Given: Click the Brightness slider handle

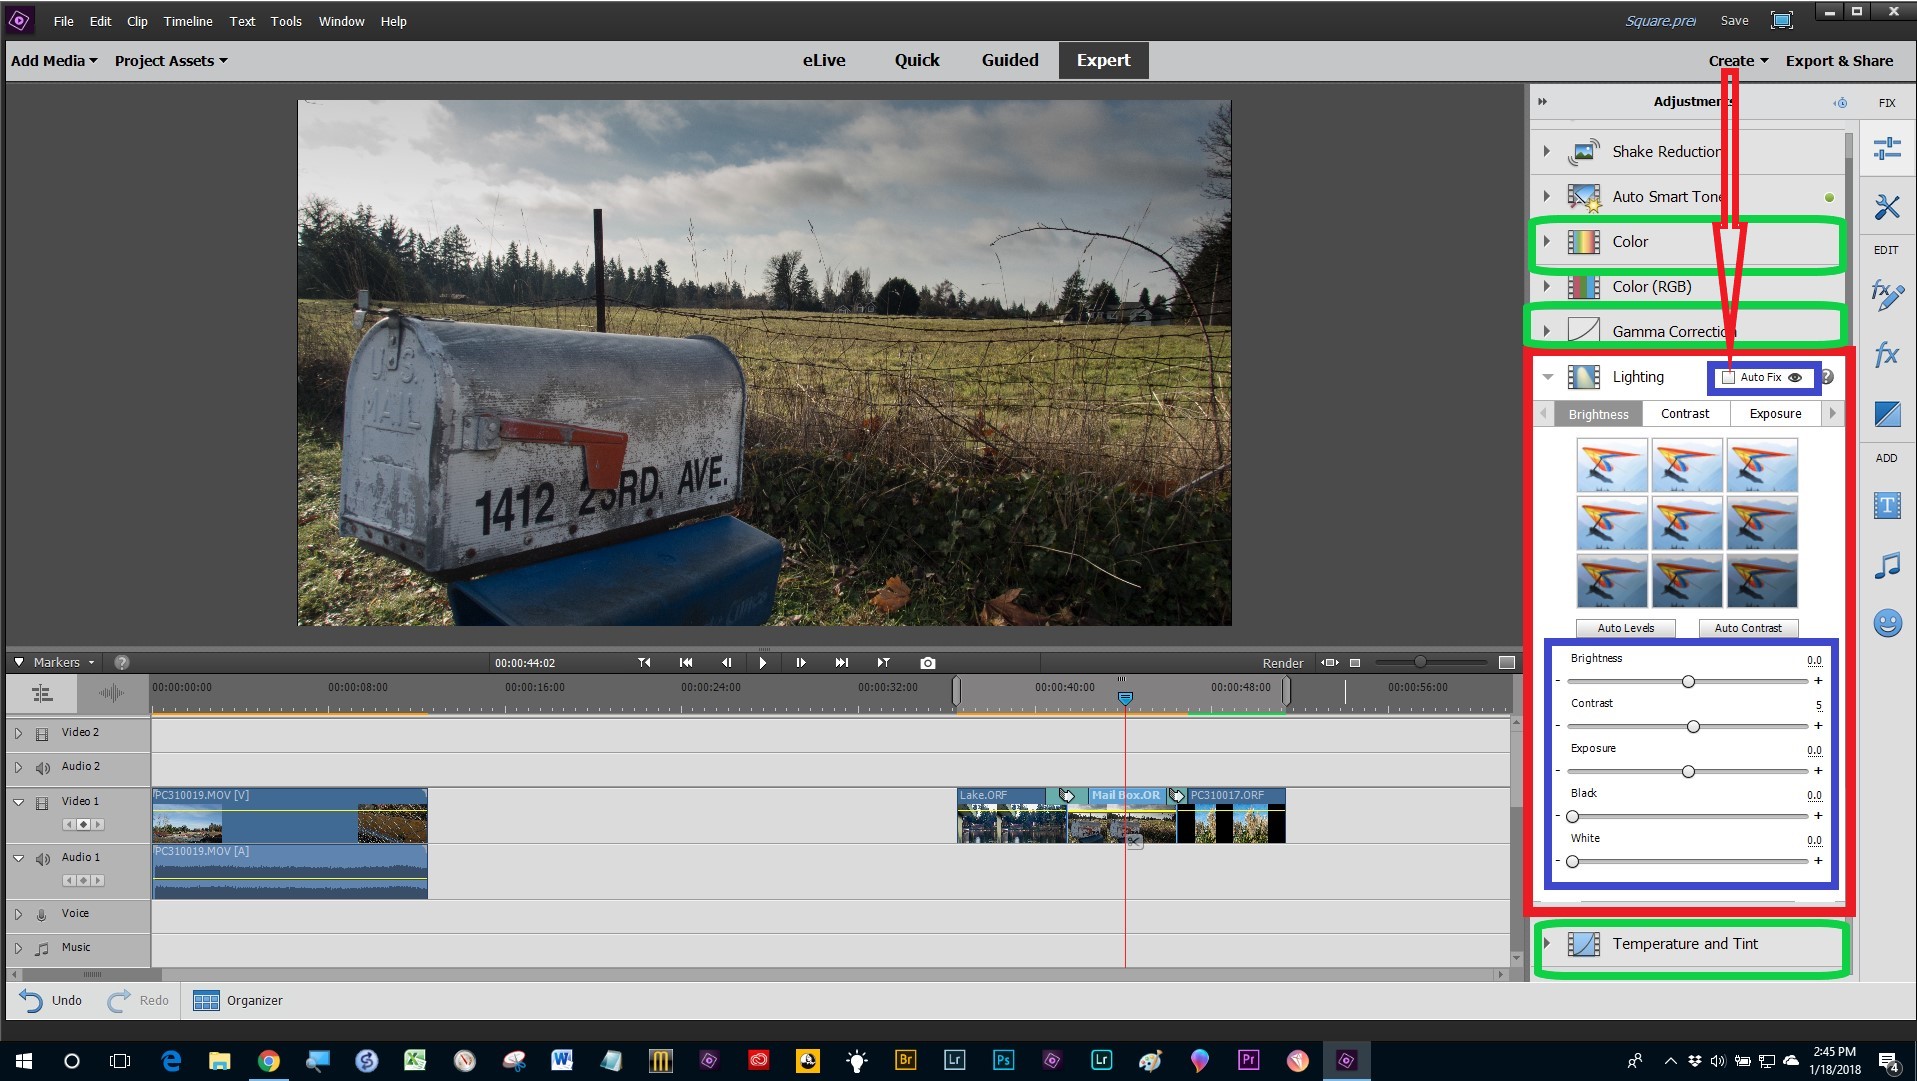Looking at the screenshot, I should (1688, 681).
